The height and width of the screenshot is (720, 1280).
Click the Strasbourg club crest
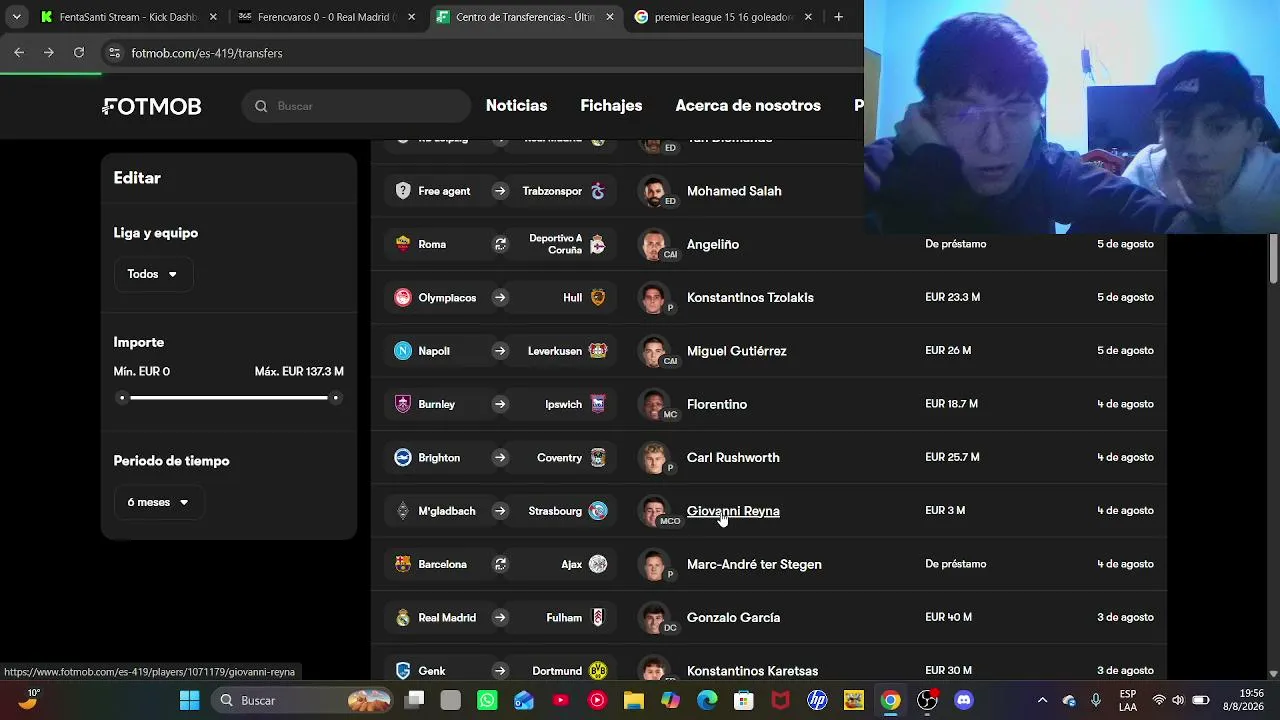(x=598, y=511)
